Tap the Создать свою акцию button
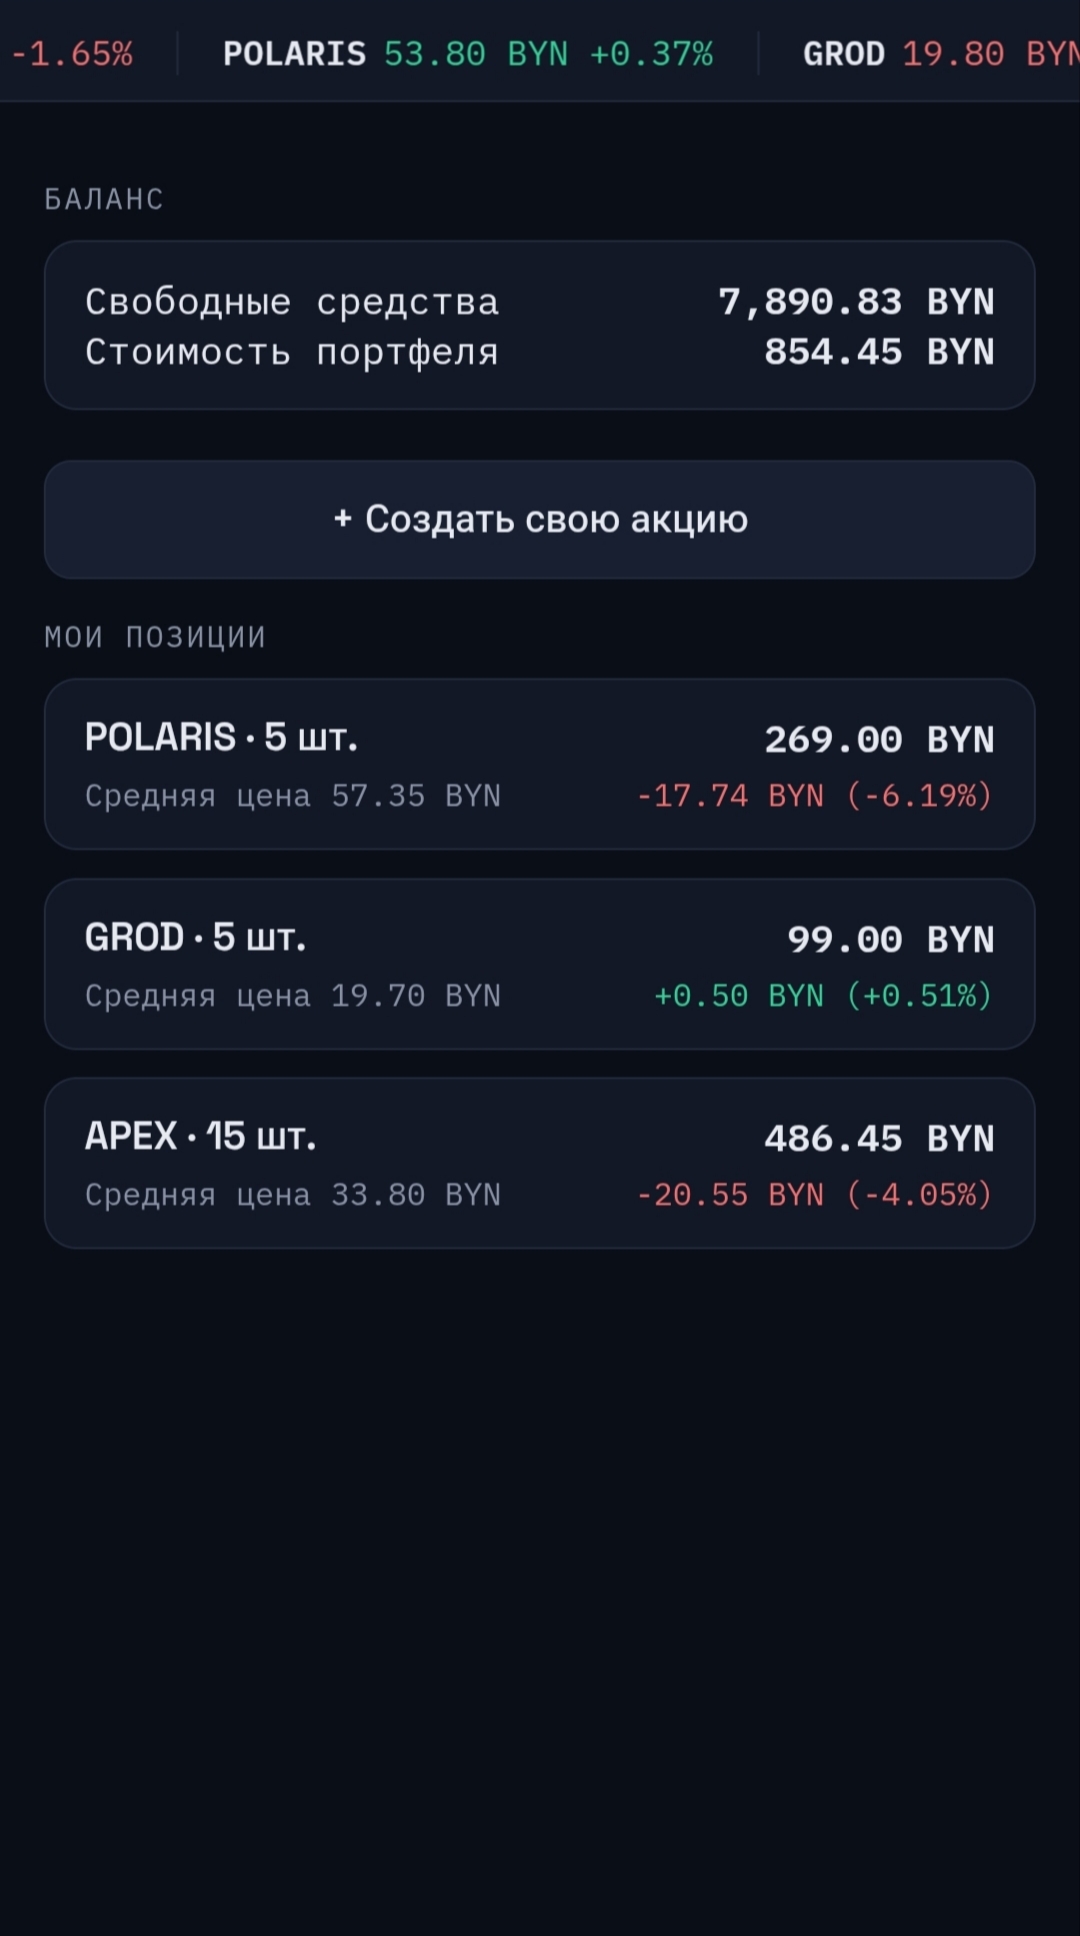1080x1936 pixels. tap(540, 519)
